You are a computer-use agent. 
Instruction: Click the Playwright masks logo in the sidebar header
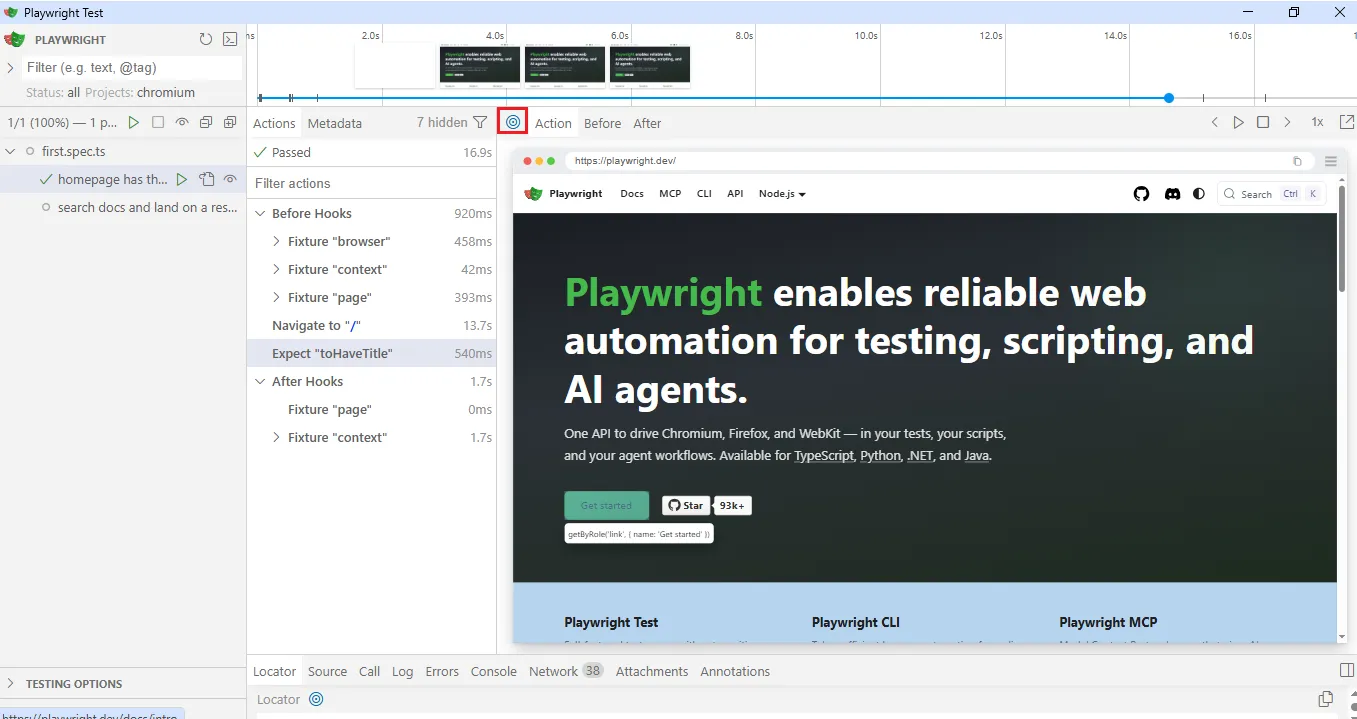(x=15, y=40)
